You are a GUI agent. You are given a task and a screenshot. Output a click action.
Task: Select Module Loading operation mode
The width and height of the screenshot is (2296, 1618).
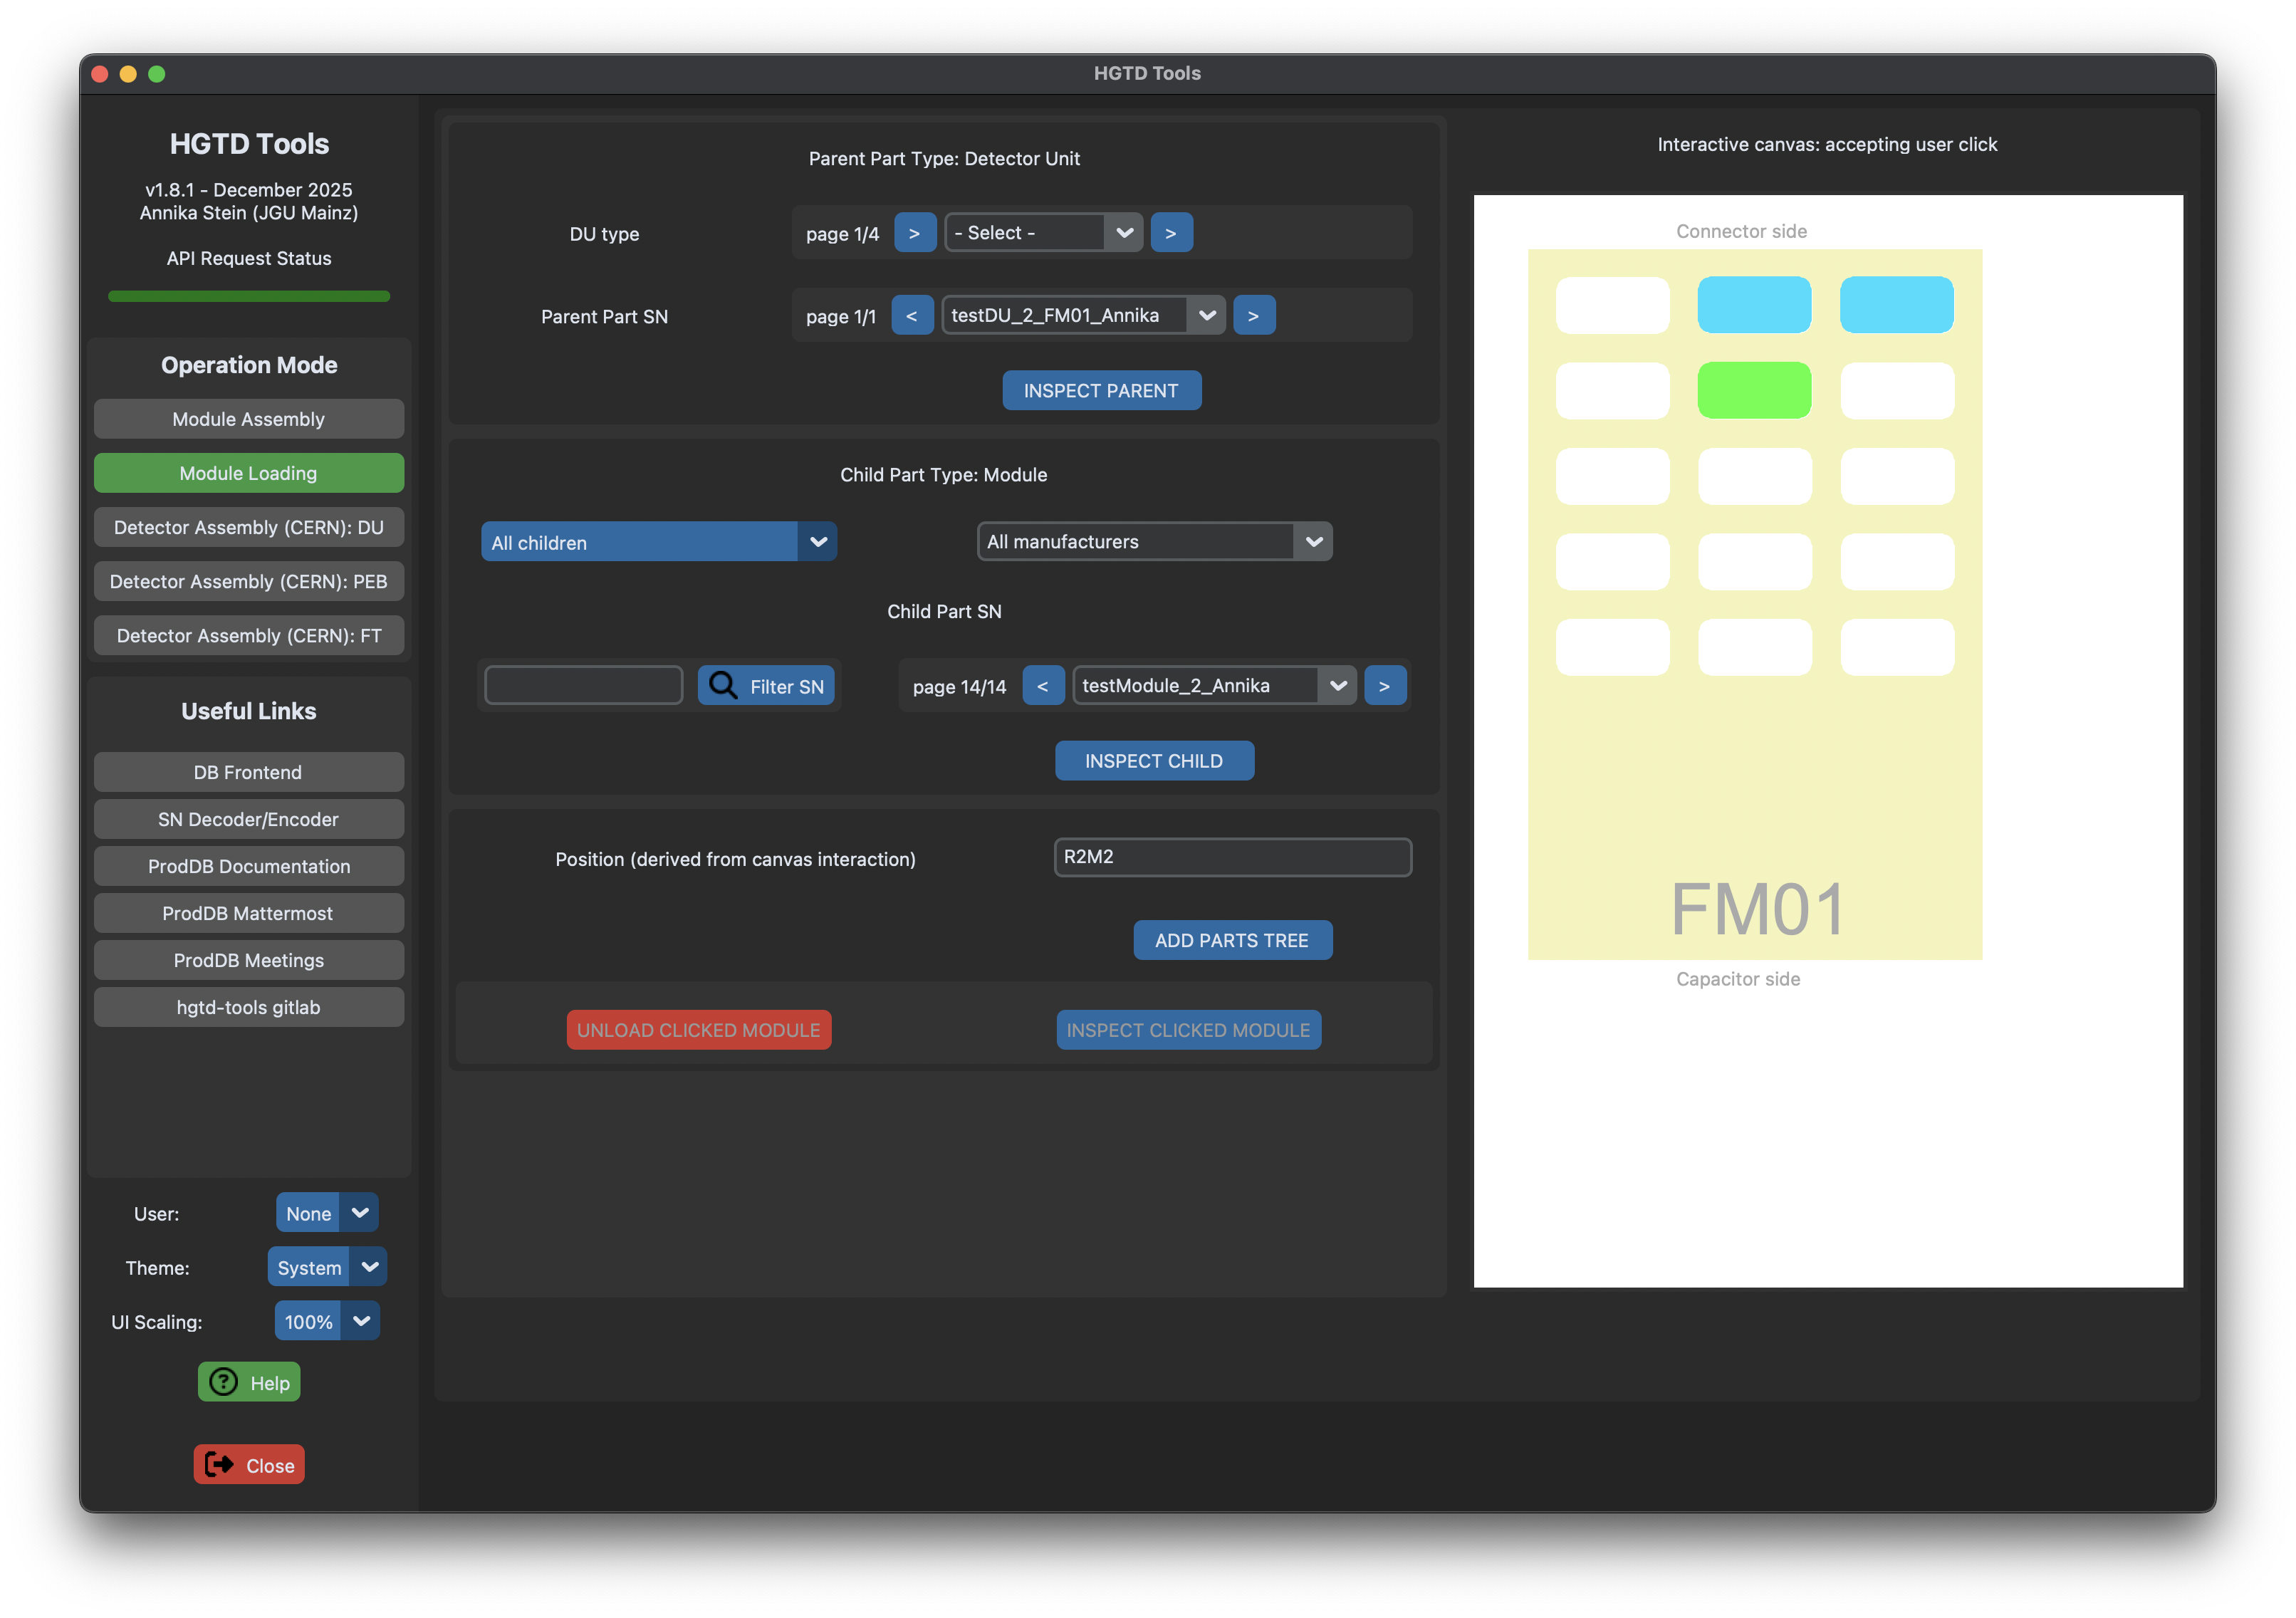pos(249,473)
